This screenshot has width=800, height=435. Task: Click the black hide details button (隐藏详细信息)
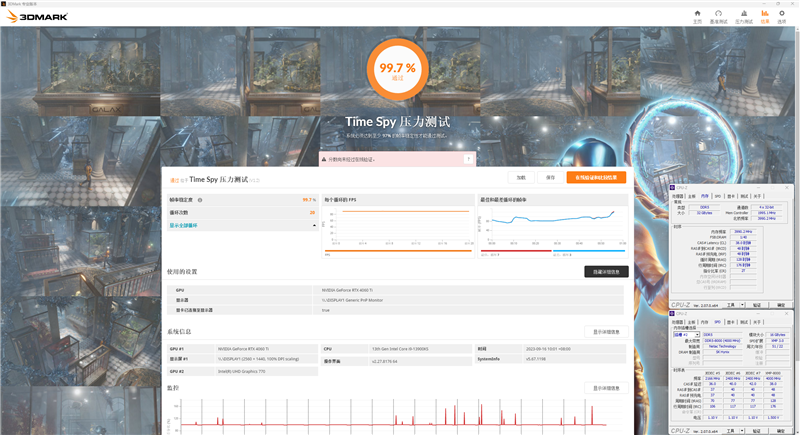pos(606,272)
